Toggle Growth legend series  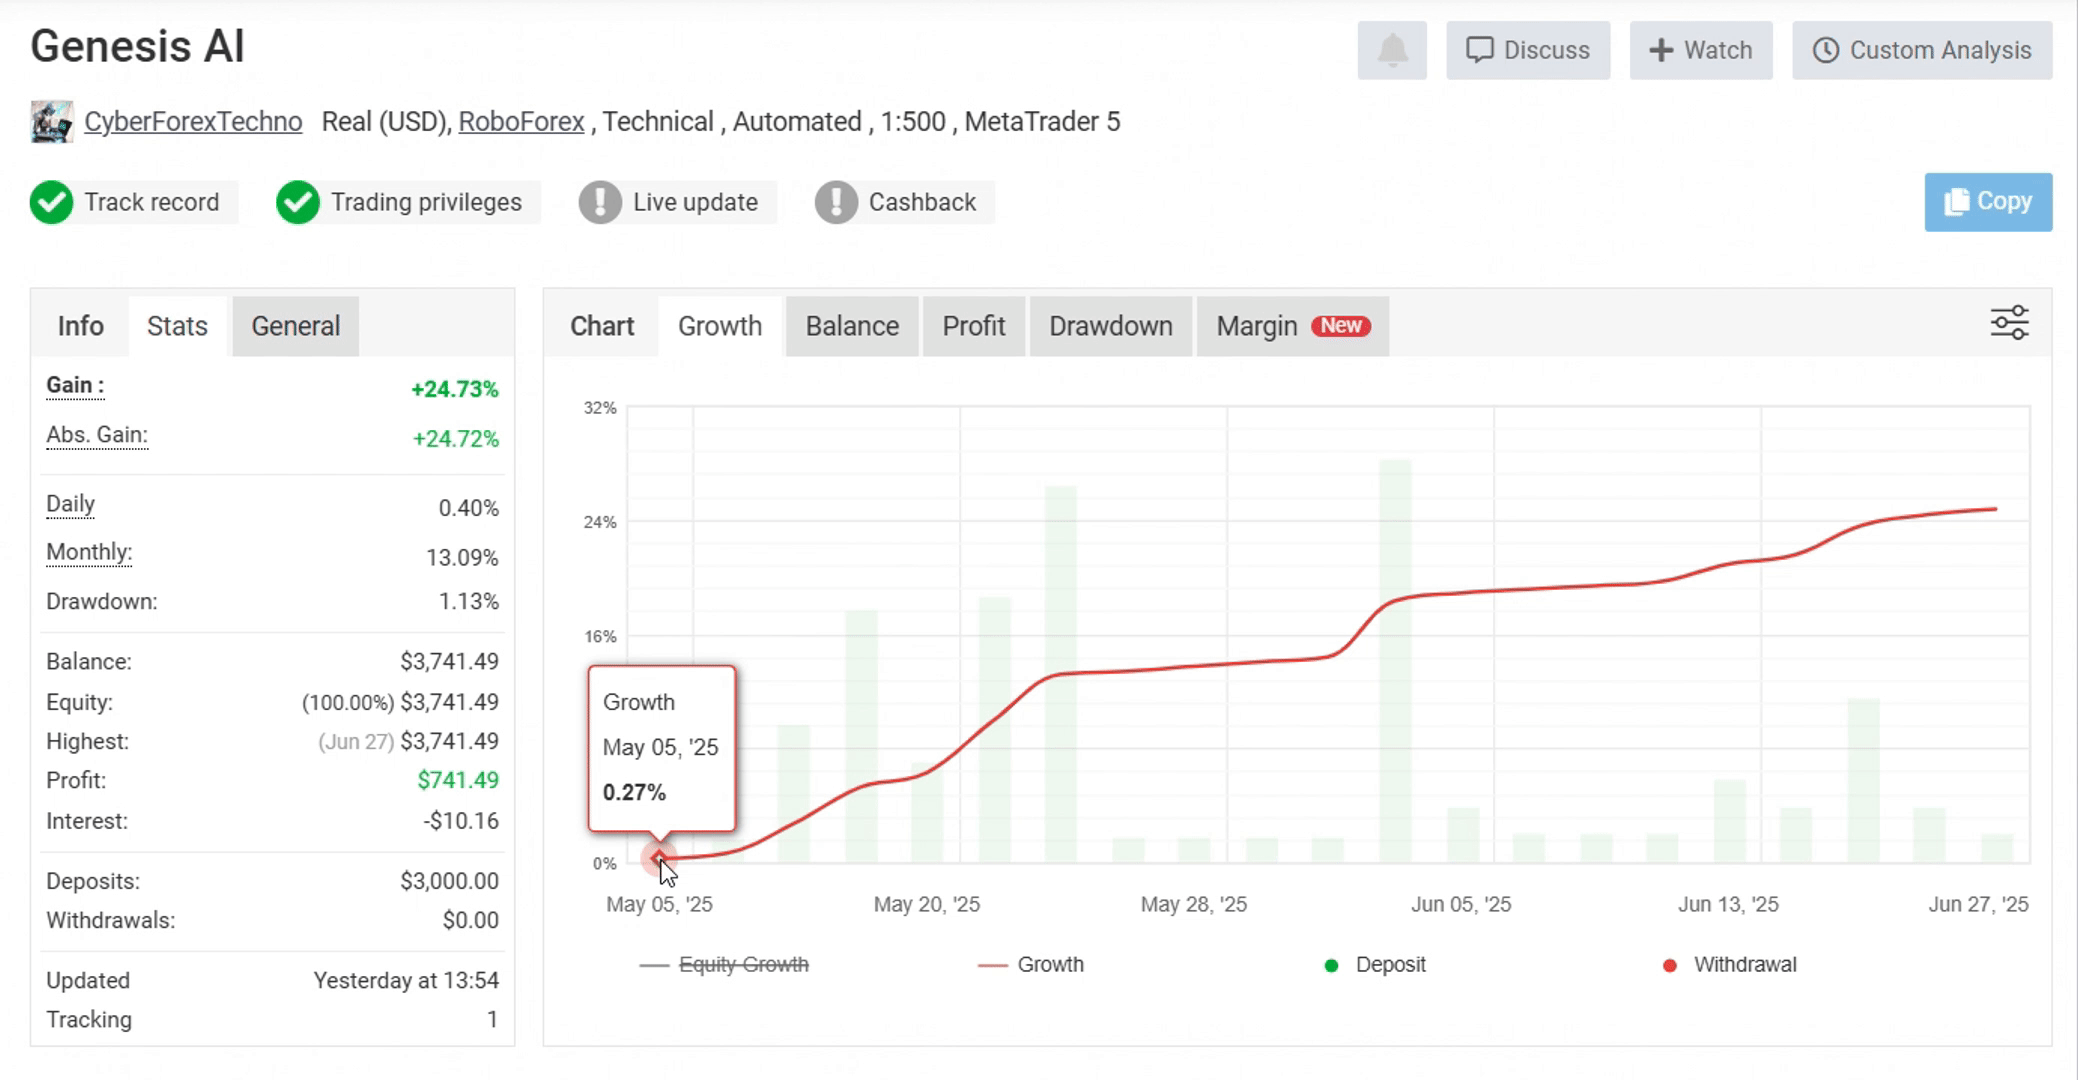point(1031,965)
